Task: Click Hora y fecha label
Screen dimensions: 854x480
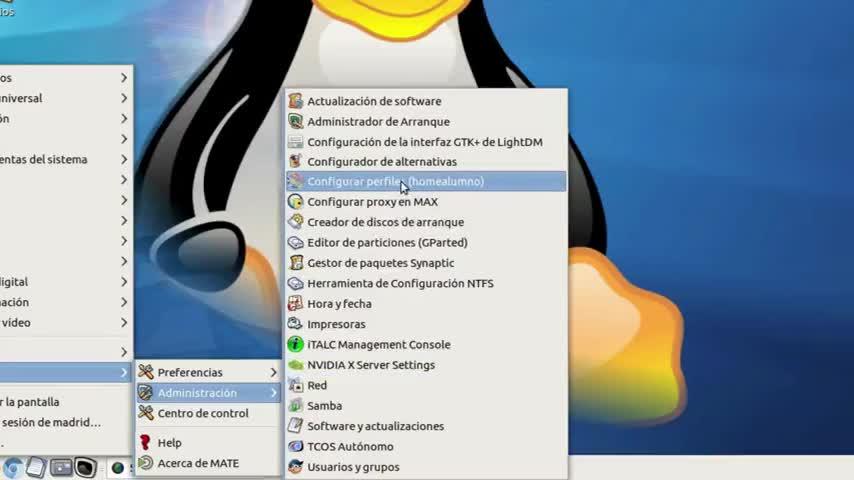Action: pos(339,304)
